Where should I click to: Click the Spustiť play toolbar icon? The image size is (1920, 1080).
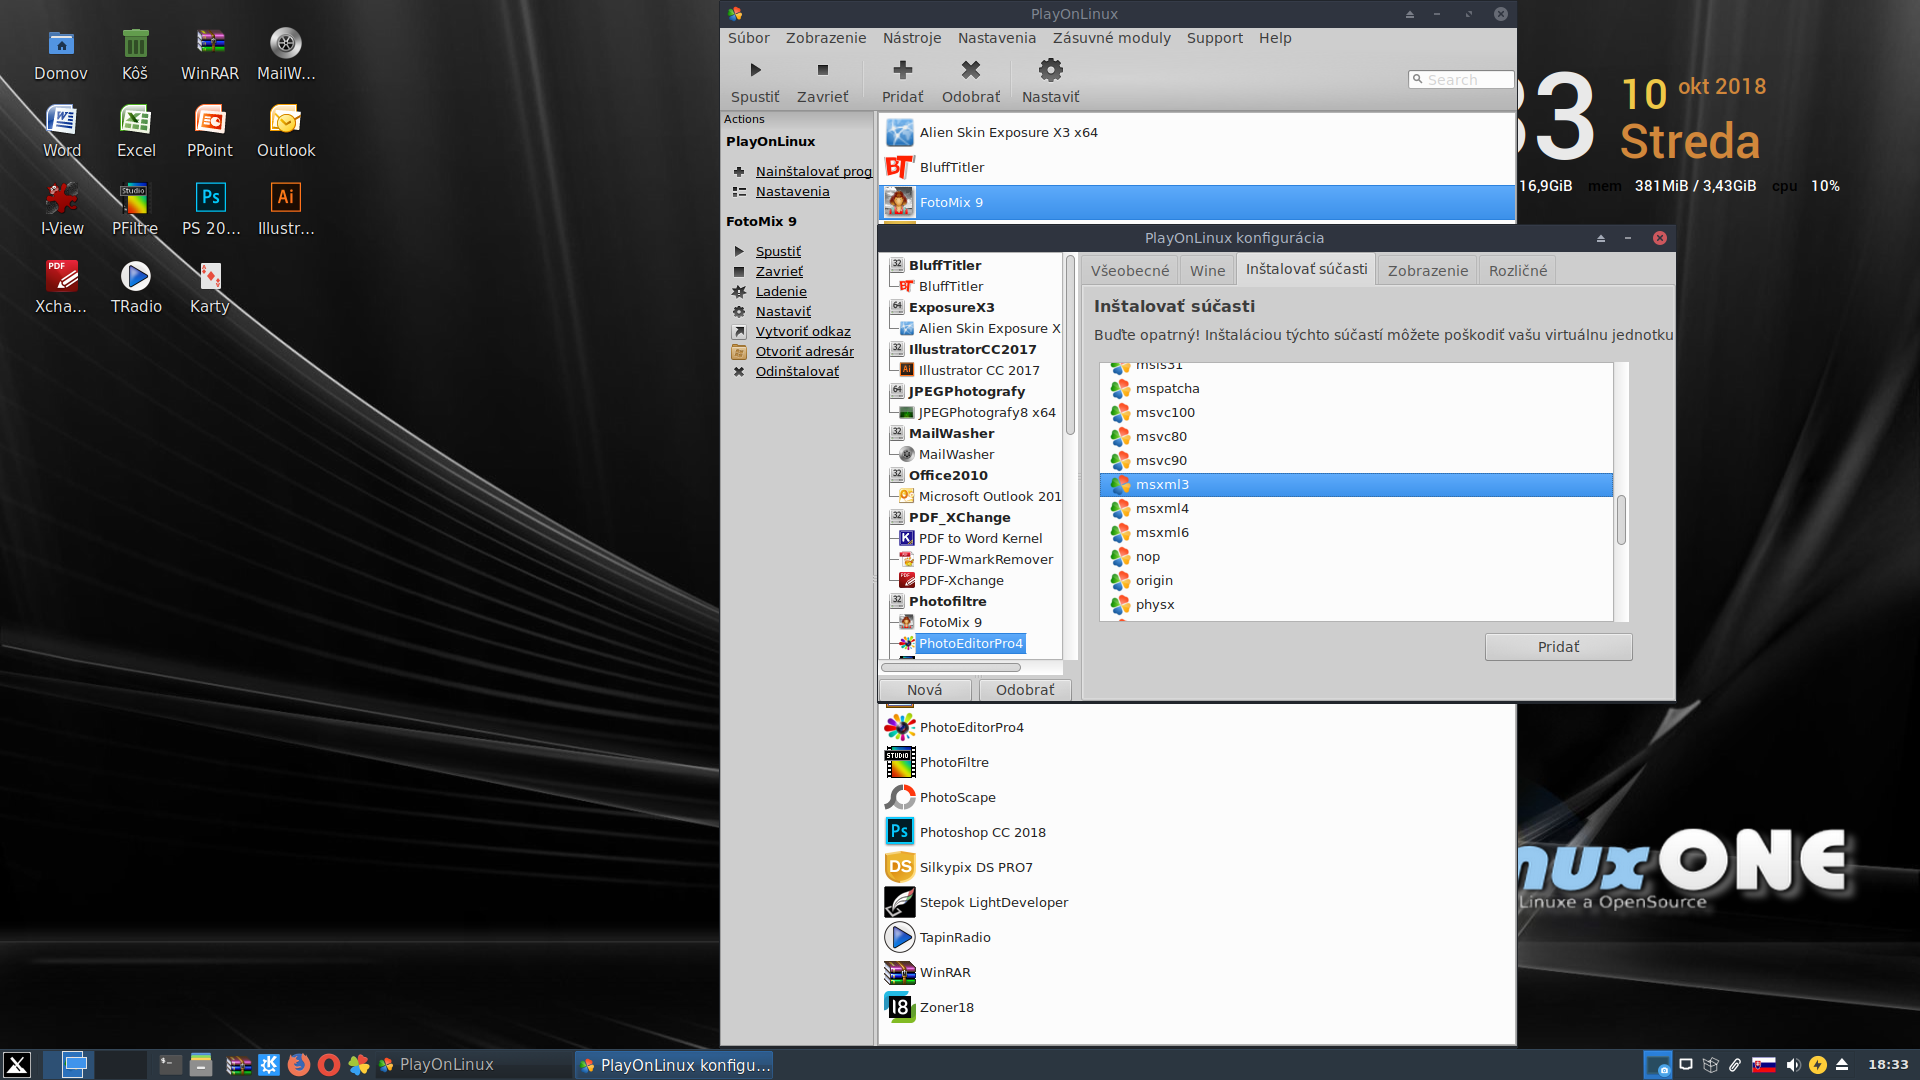click(755, 70)
